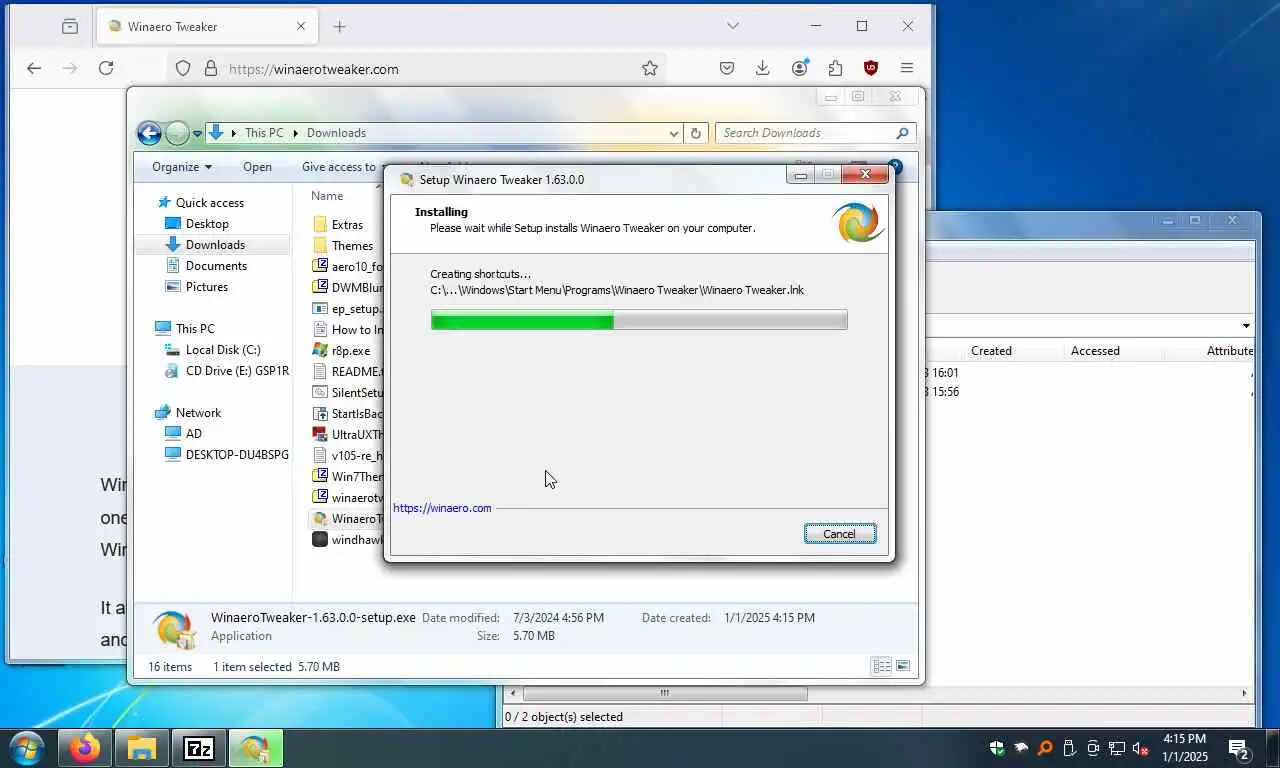The width and height of the screenshot is (1280, 768).
Task: Select This PC in navigation pane
Action: coord(195,329)
